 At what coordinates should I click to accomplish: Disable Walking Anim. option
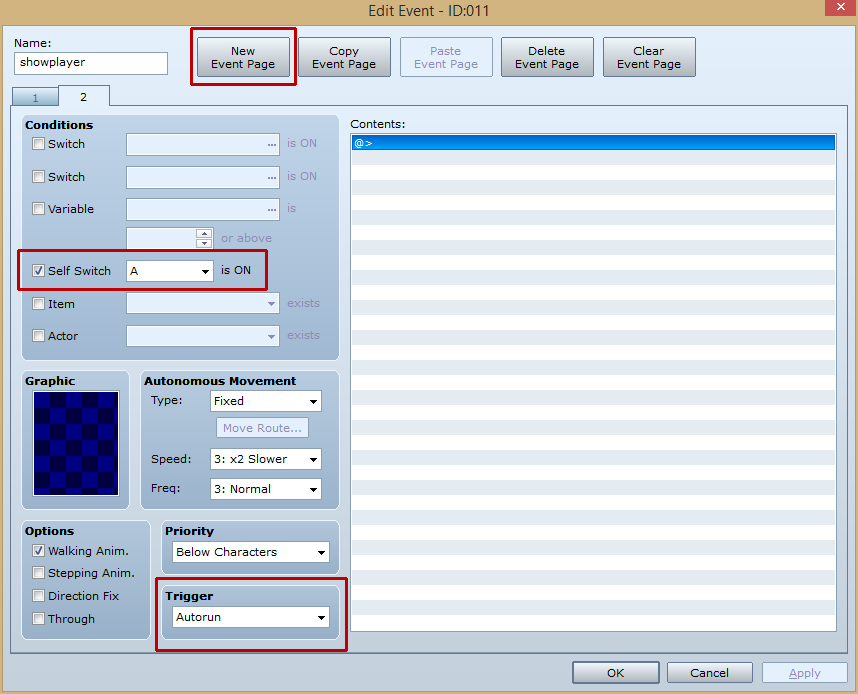[x=38, y=551]
